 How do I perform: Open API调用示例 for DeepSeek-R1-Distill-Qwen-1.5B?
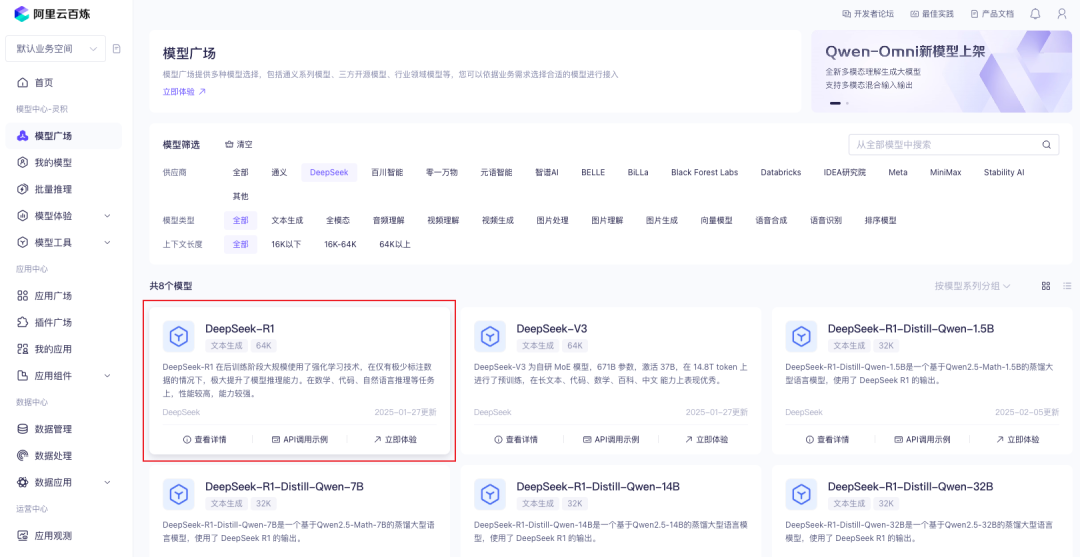click(922, 439)
